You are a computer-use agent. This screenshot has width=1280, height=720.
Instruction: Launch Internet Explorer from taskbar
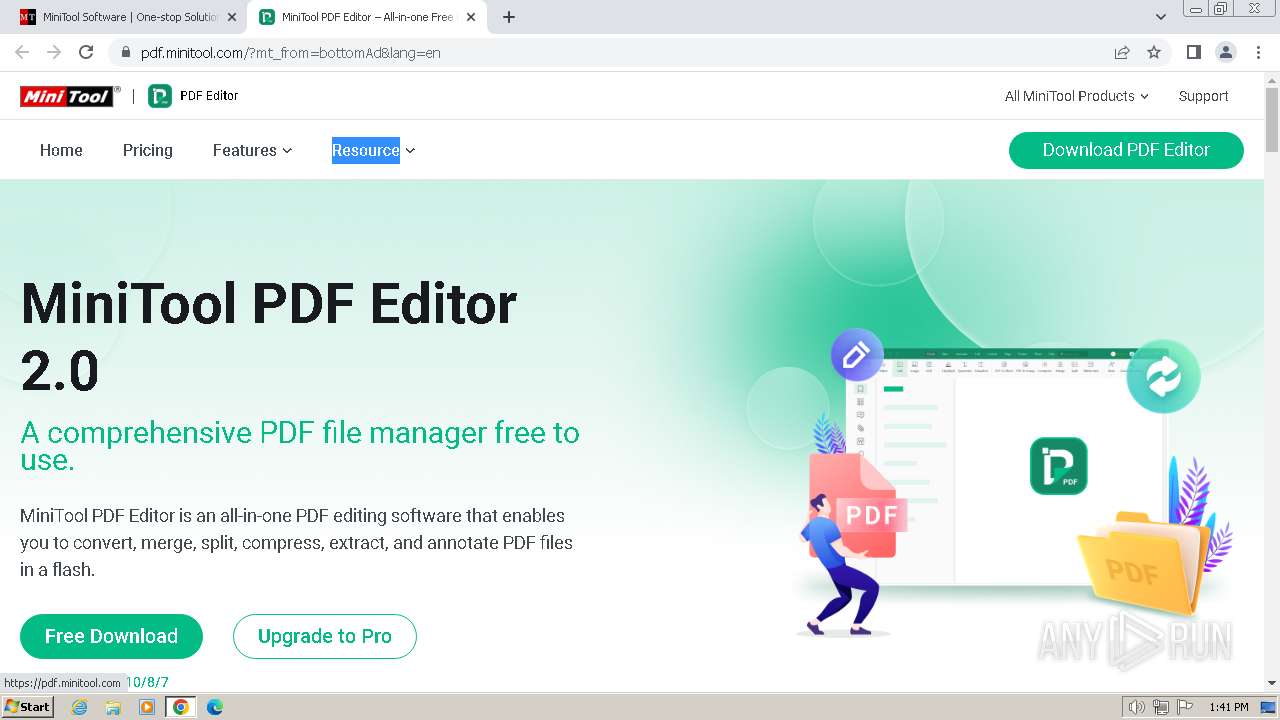(x=79, y=707)
